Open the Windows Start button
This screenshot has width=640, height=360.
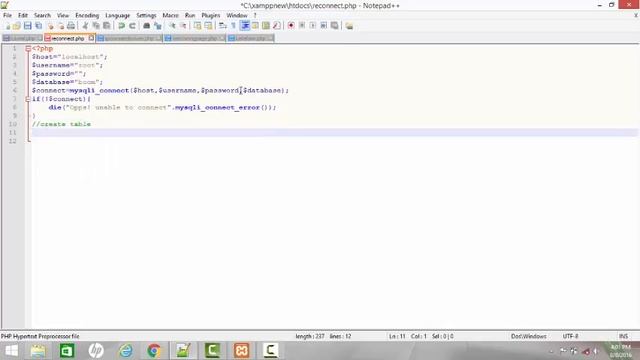pos(11,351)
